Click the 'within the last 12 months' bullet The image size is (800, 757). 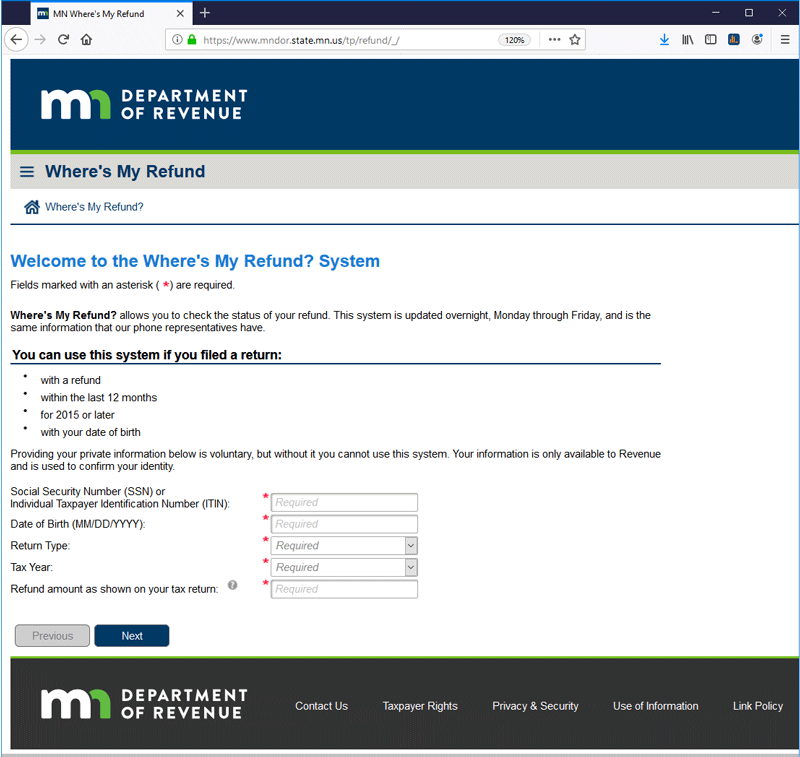[99, 398]
